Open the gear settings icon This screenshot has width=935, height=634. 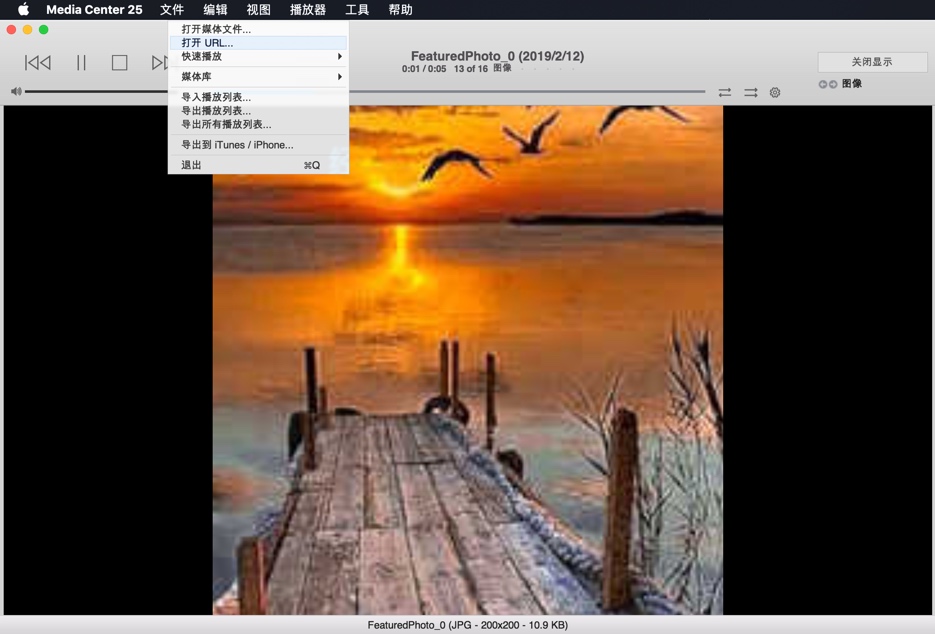(775, 93)
